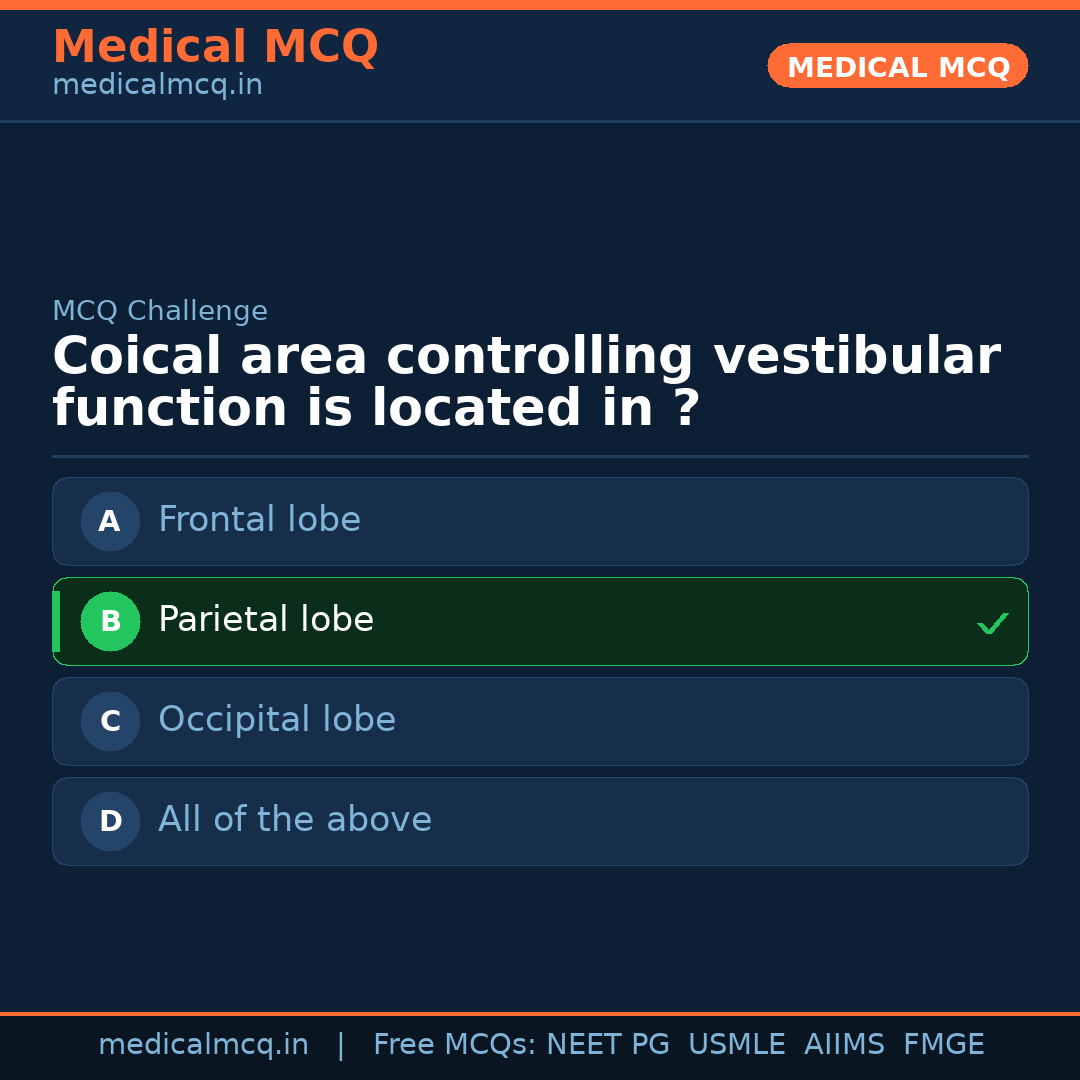Click the green circled B badge
This screenshot has width=1080, height=1080.
pos(110,621)
